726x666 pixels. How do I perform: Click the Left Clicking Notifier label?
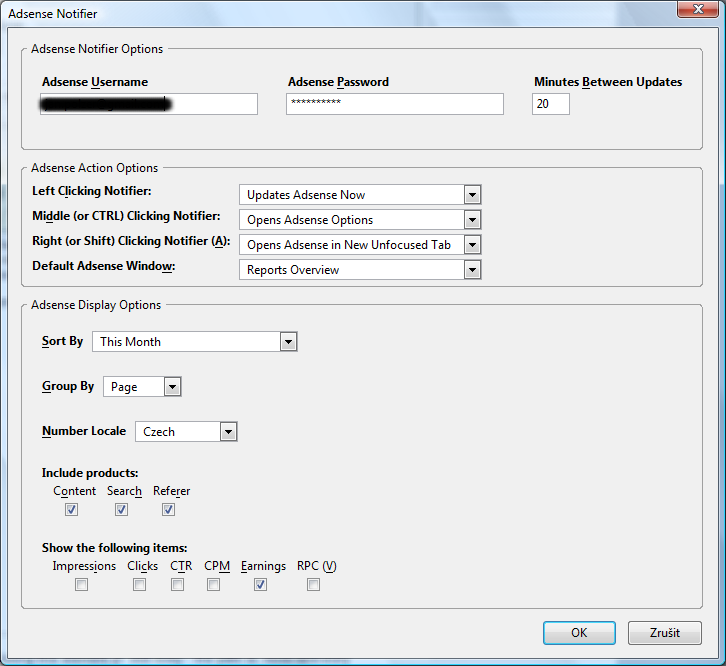click(x=92, y=191)
